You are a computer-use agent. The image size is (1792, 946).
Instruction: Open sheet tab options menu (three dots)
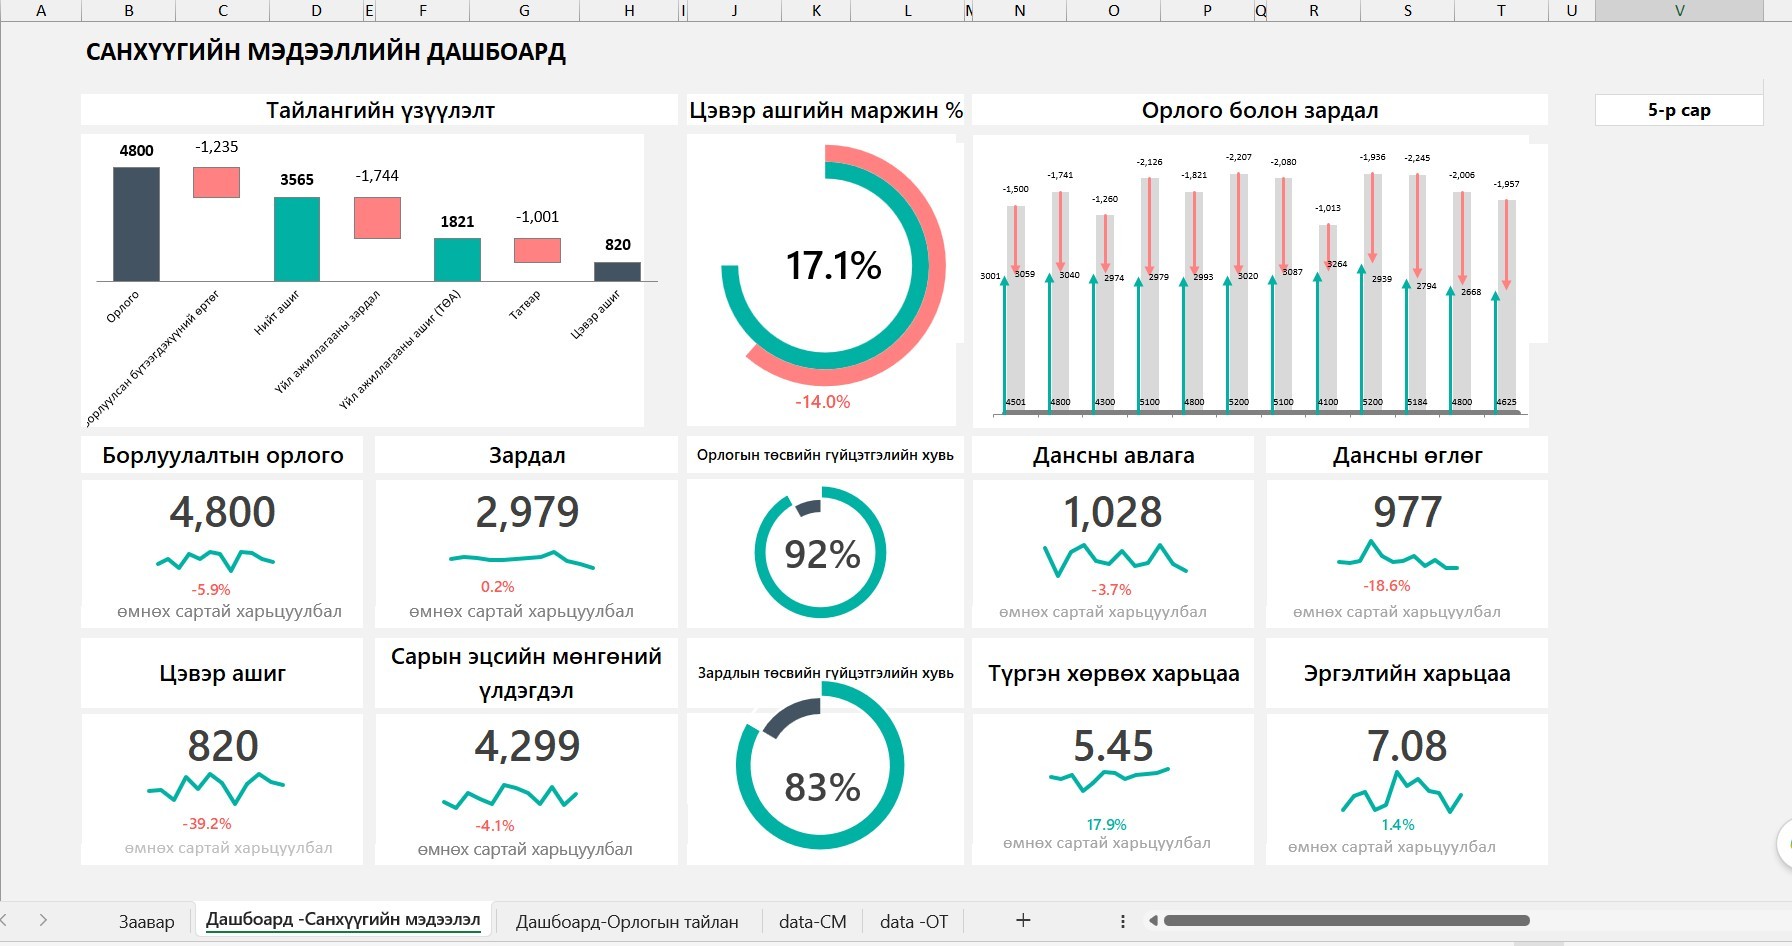tap(1123, 921)
